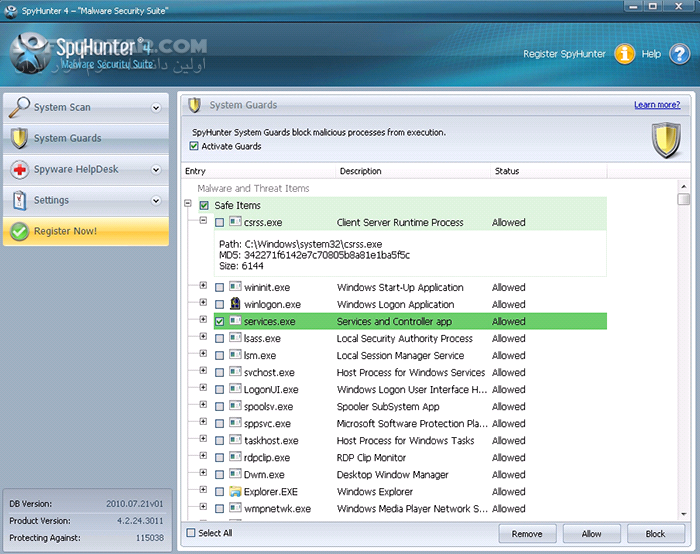Click the System Guards shield sidebar icon
700x554 pixels.
click(19, 138)
